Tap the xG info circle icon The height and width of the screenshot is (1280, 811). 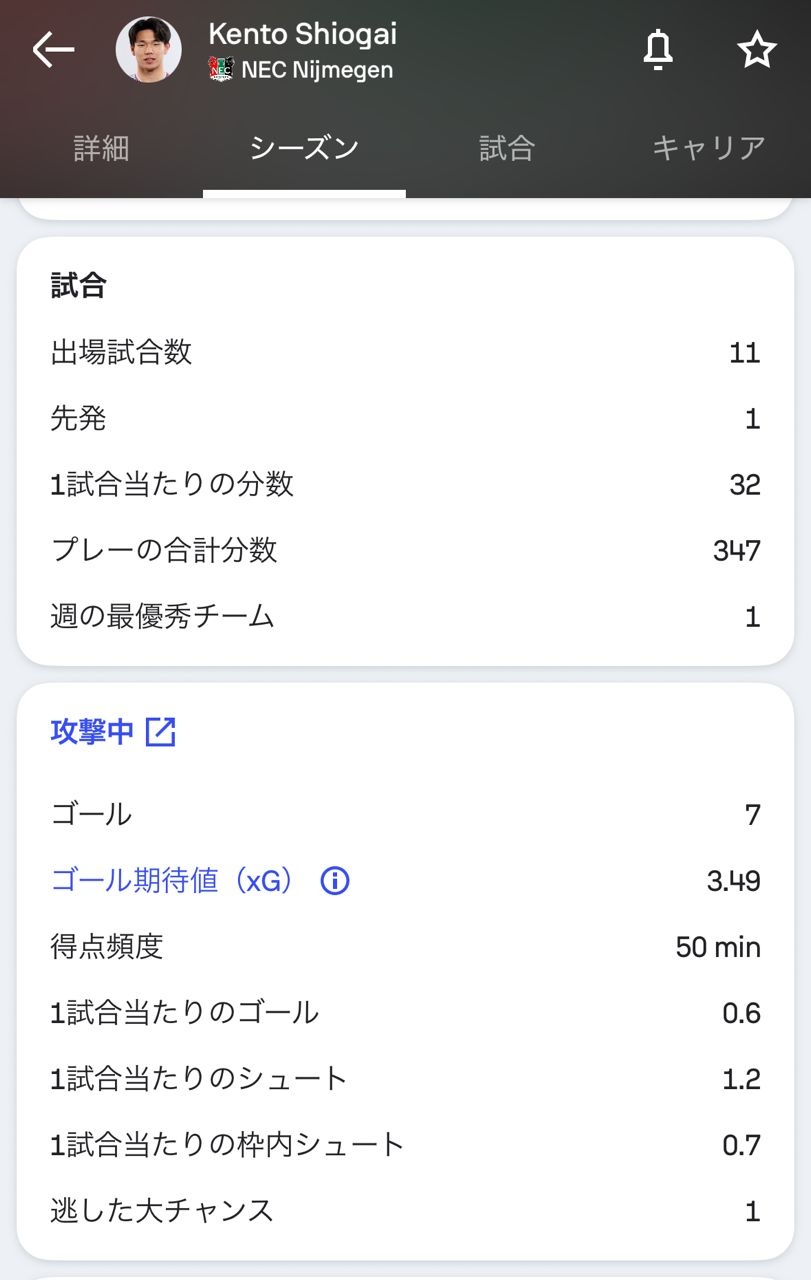(335, 881)
